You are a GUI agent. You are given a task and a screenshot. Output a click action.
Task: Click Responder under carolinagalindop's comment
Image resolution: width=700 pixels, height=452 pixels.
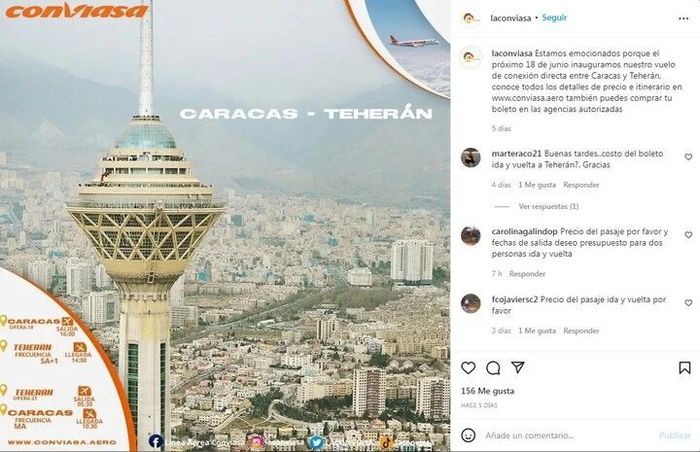(527, 274)
